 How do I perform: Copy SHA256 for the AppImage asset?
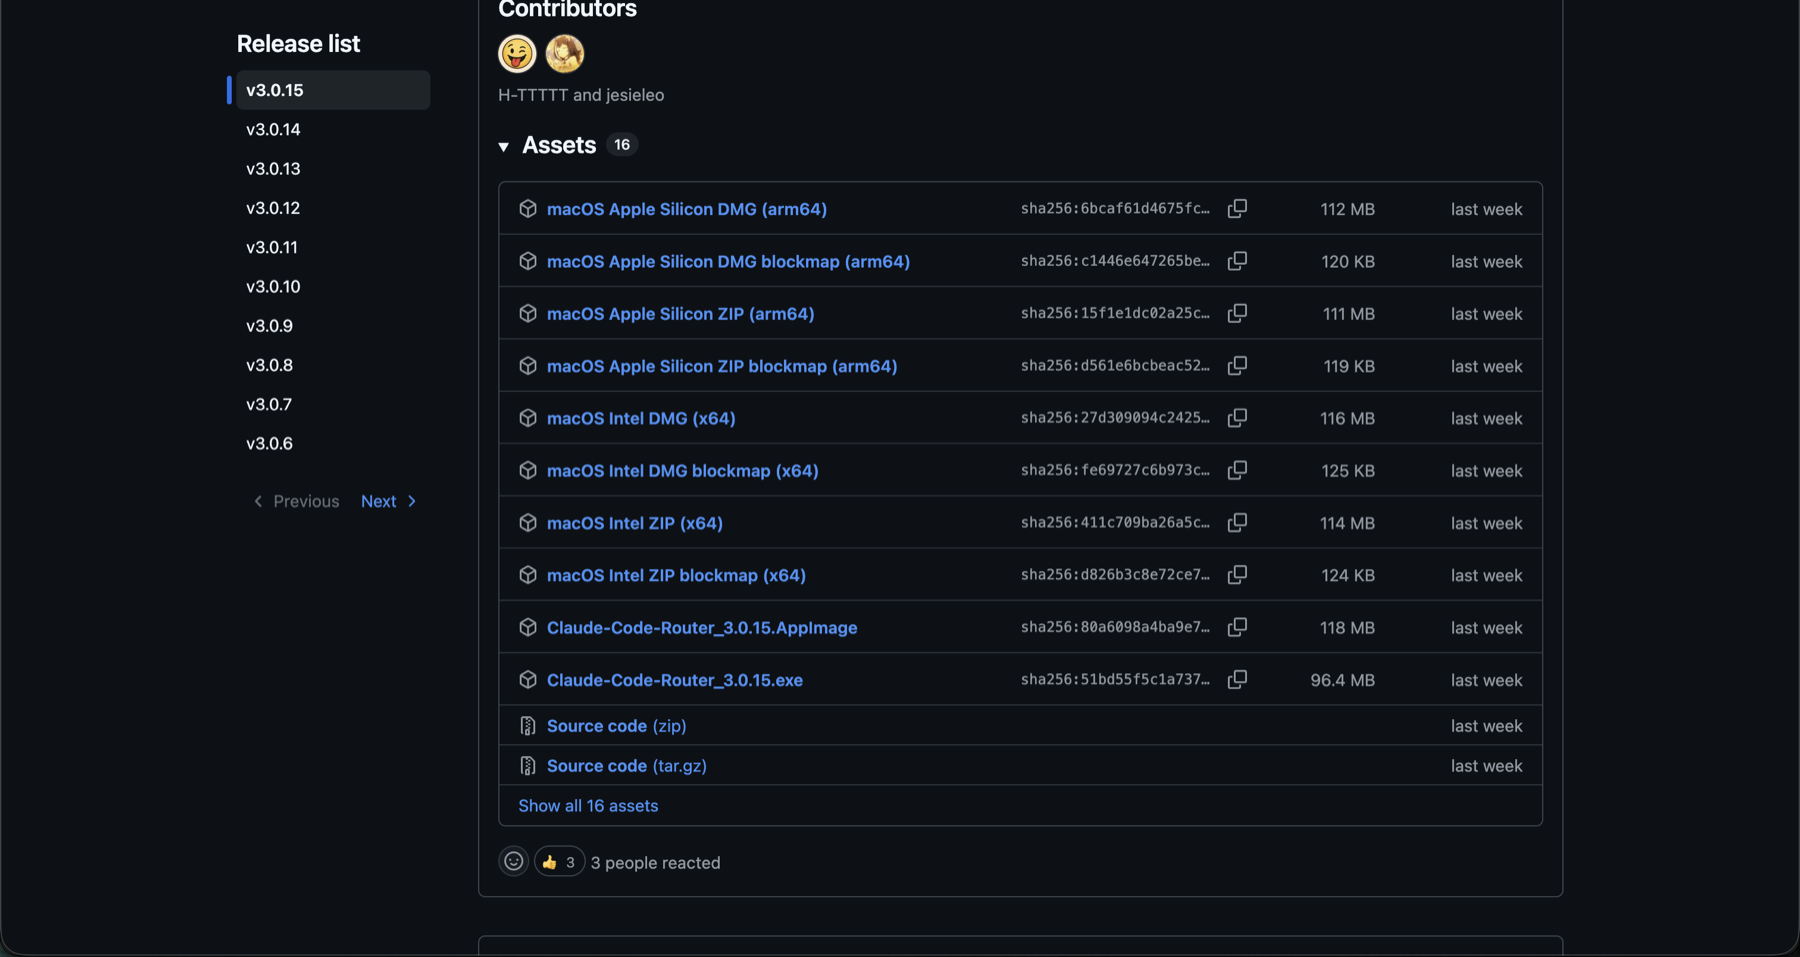(x=1237, y=627)
